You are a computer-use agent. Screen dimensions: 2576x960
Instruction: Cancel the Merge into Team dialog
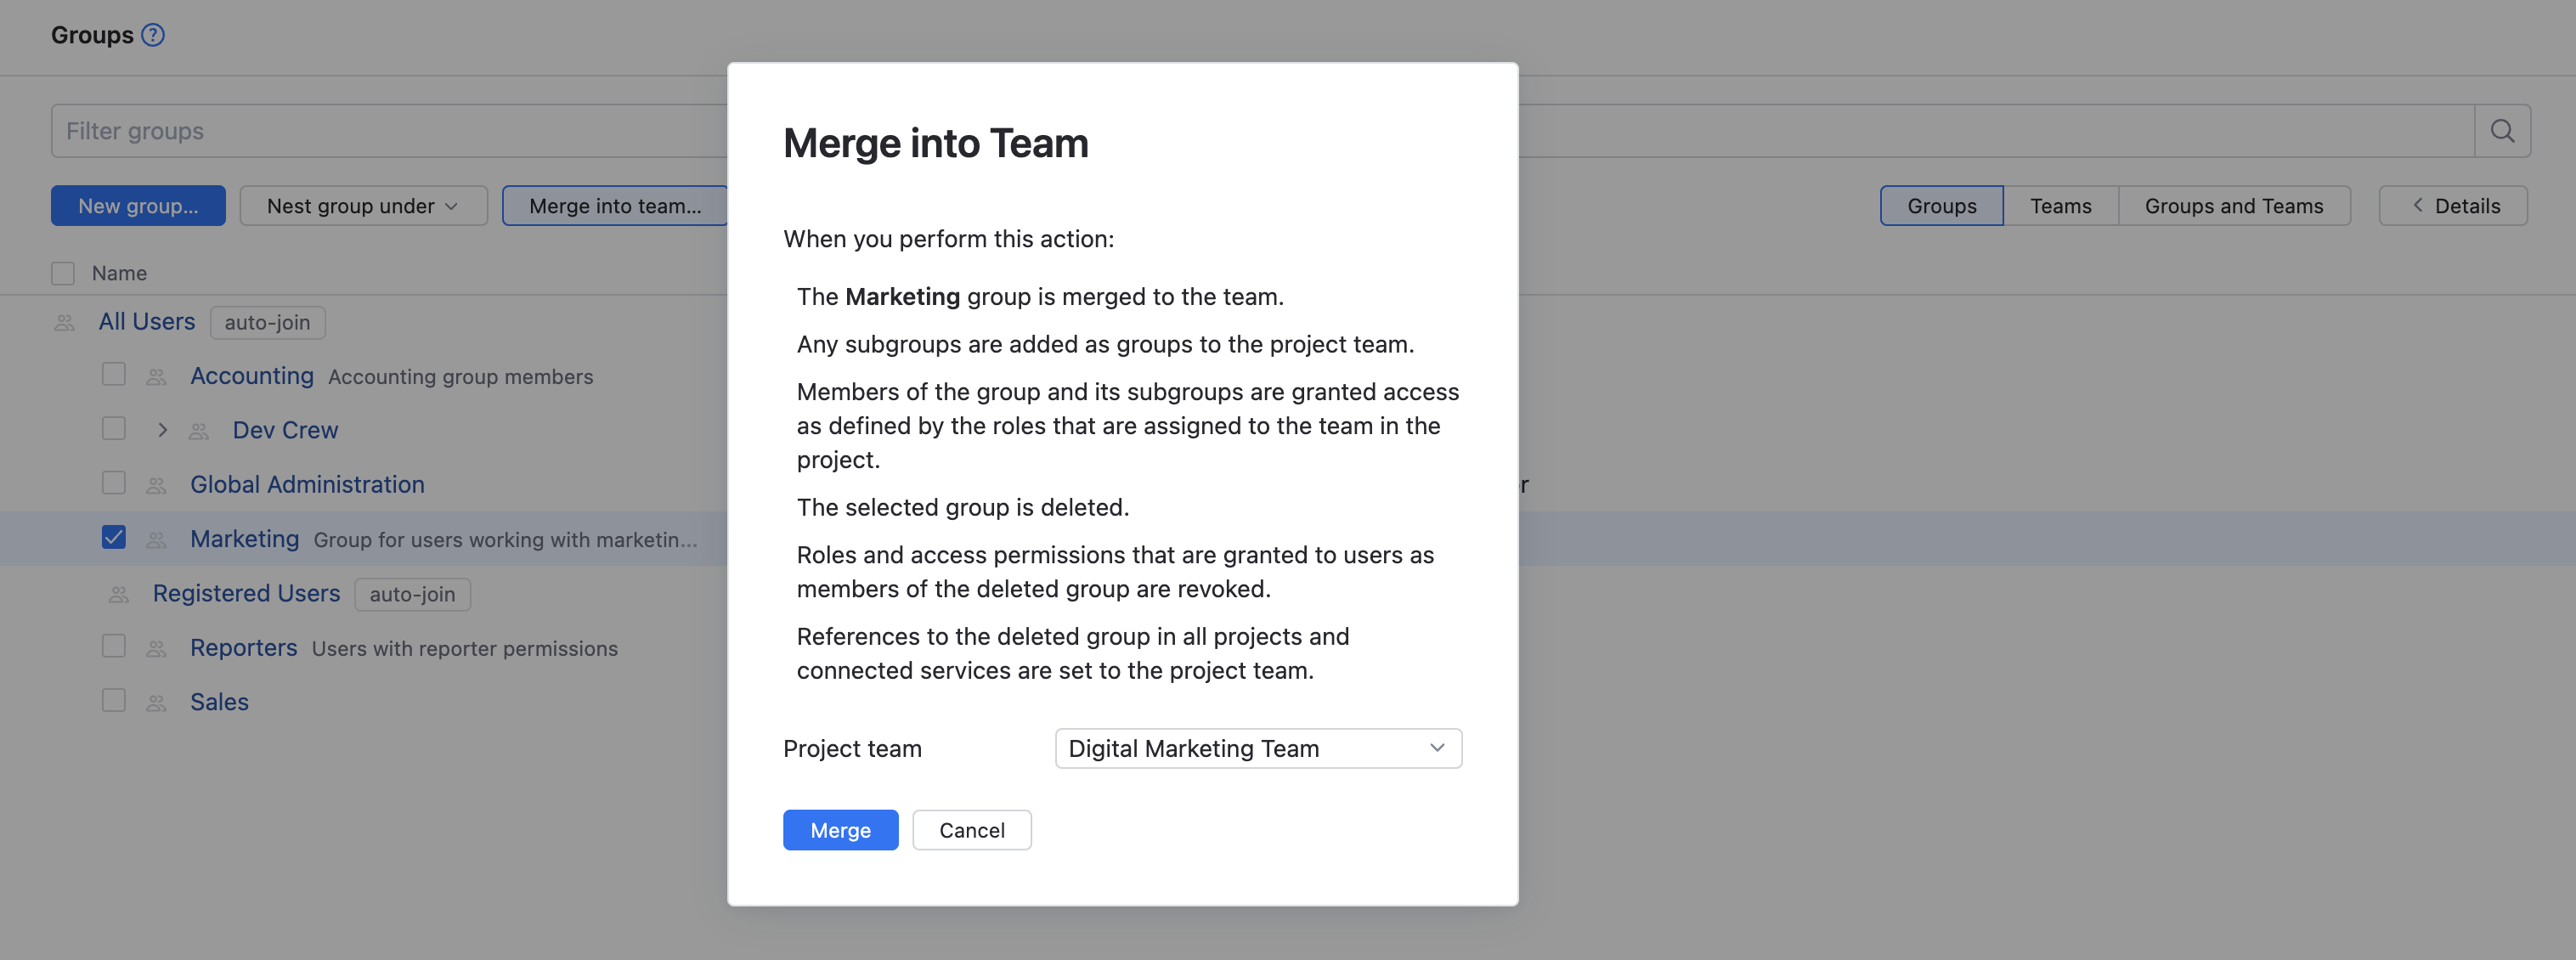pos(970,830)
